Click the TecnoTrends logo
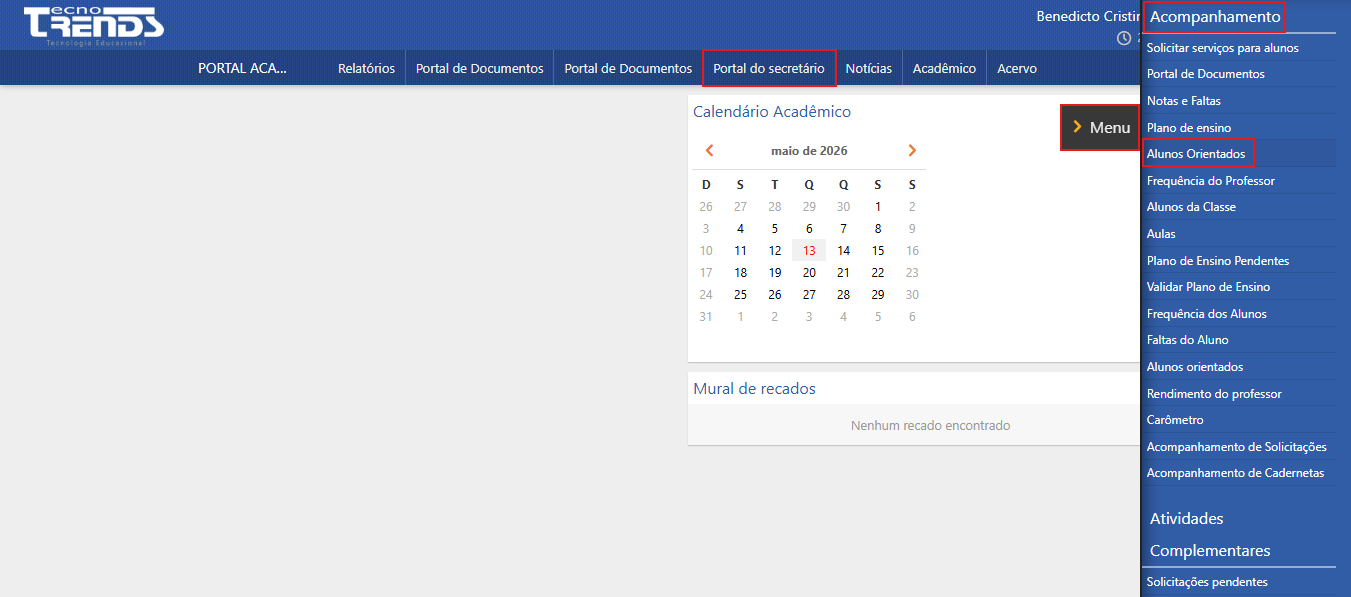 pyautogui.click(x=94, y=26)
